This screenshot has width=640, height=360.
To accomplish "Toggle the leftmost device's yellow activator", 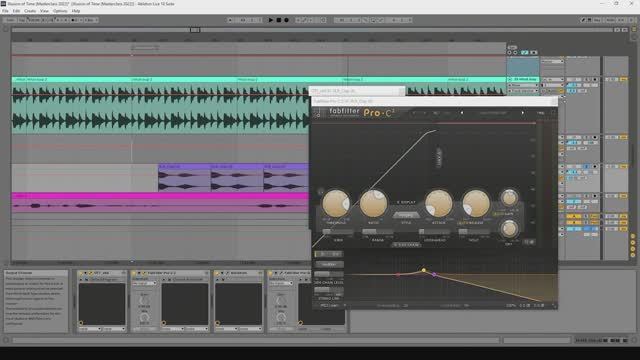I will pyautogui.click(x=81, y=273).
